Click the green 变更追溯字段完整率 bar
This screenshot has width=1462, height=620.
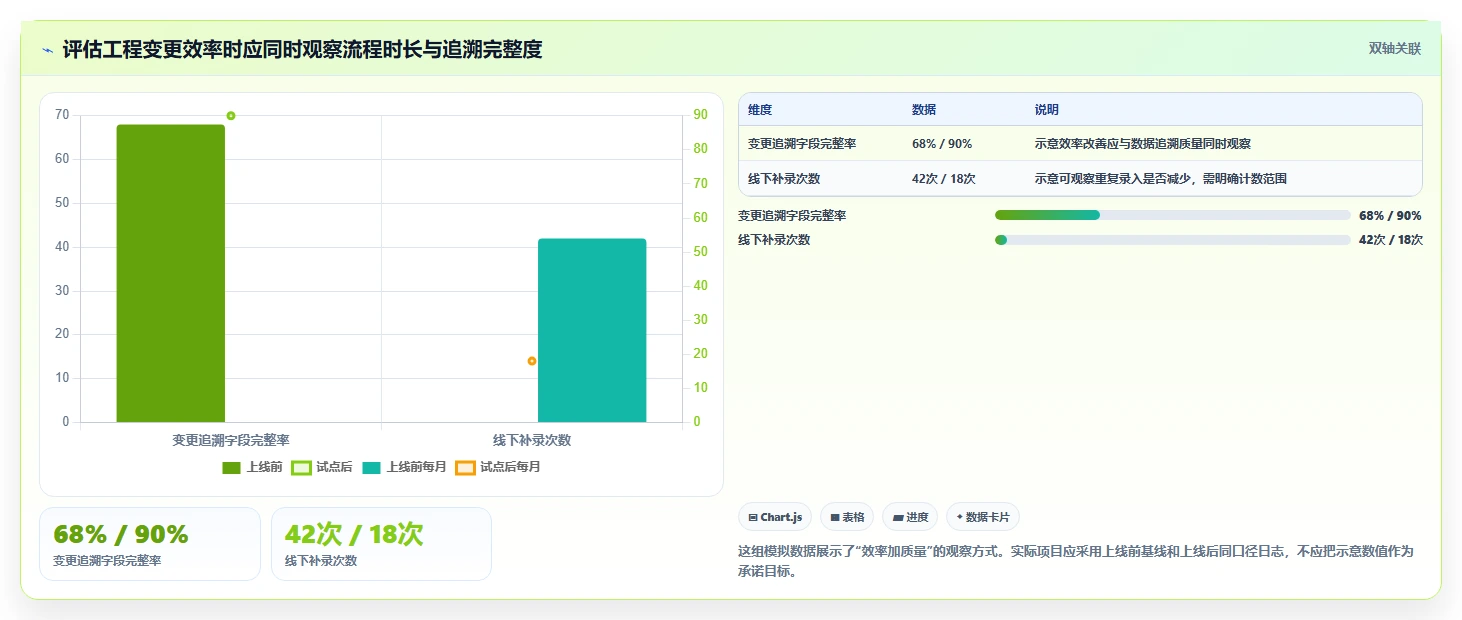coord(171,273)
